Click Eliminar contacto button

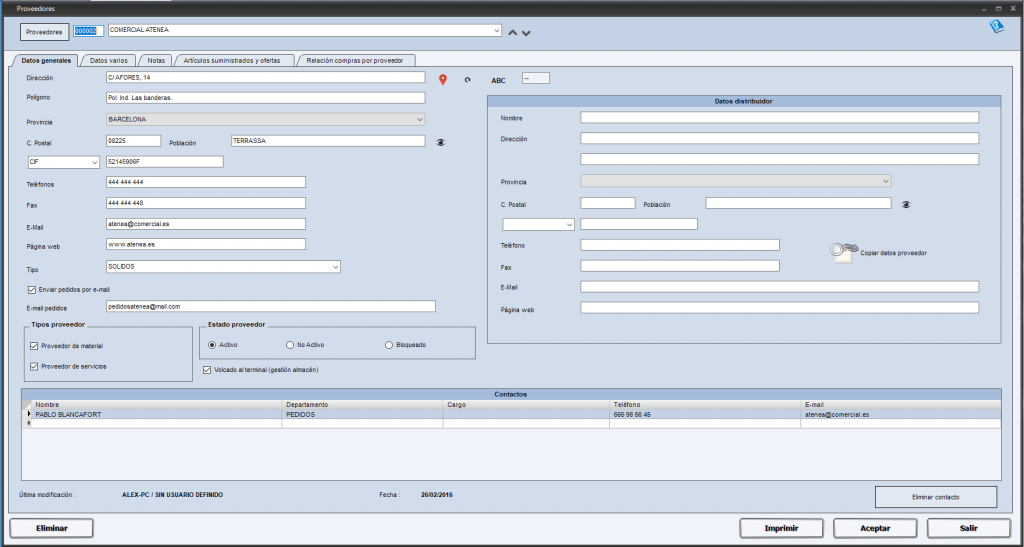coord(936,497)
